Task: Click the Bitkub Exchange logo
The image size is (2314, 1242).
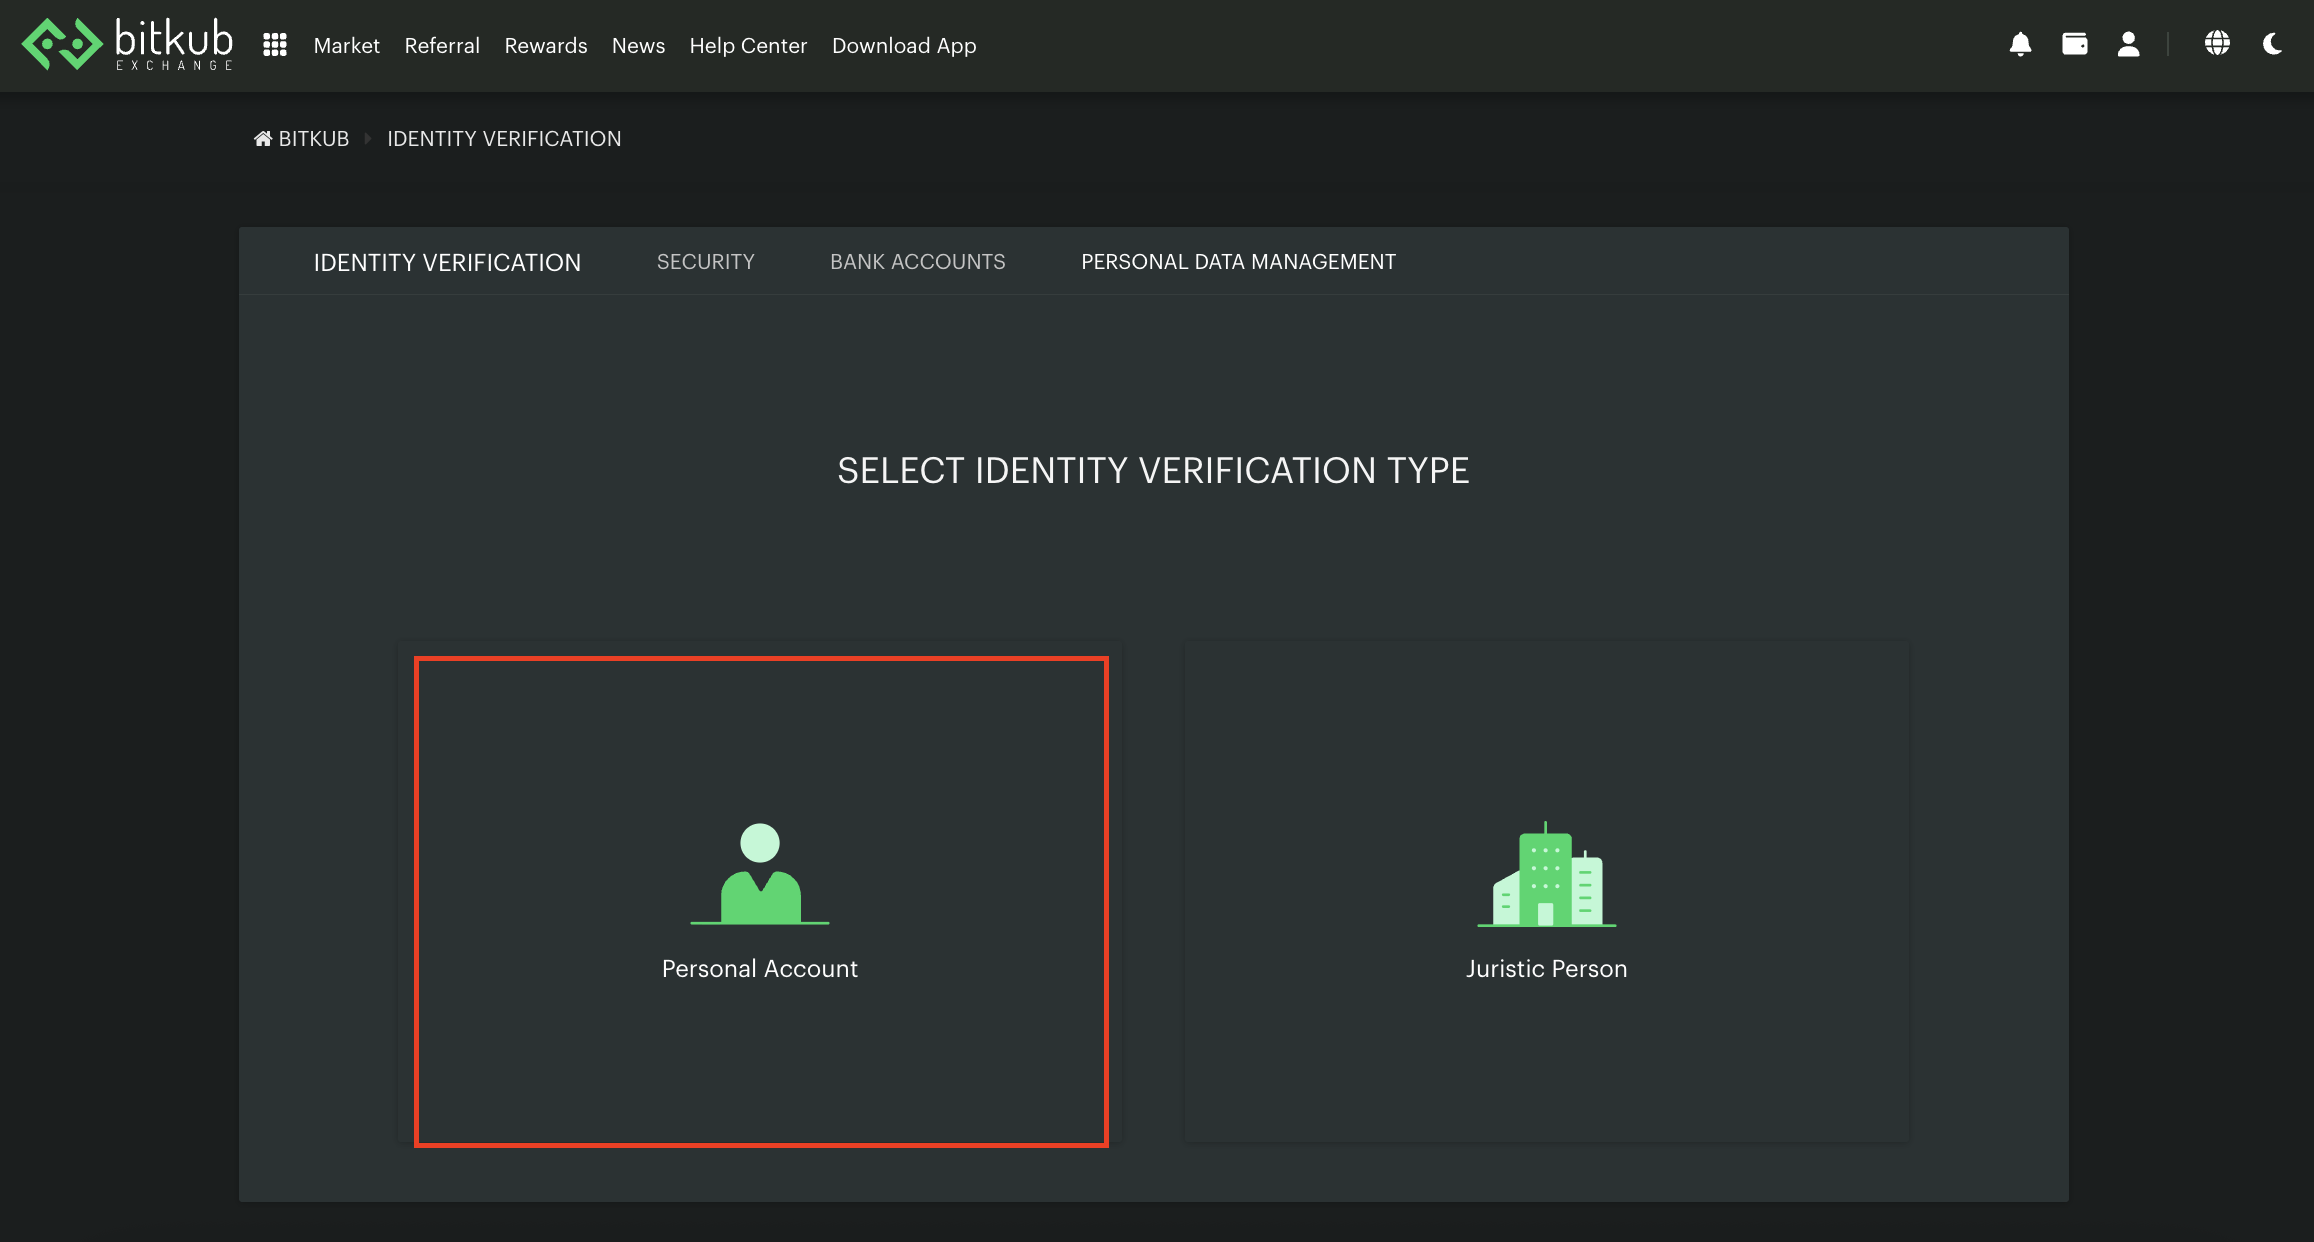Action: tap(127, 45)
